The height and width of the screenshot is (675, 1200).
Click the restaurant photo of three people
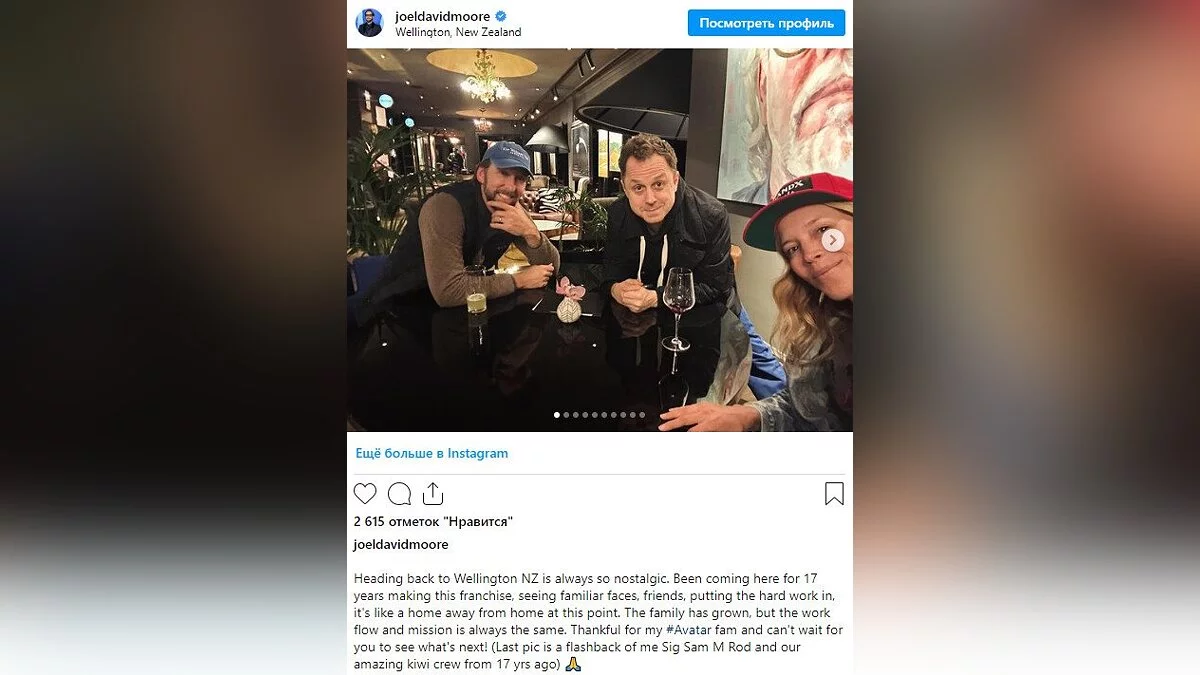(x=600, y=240)
